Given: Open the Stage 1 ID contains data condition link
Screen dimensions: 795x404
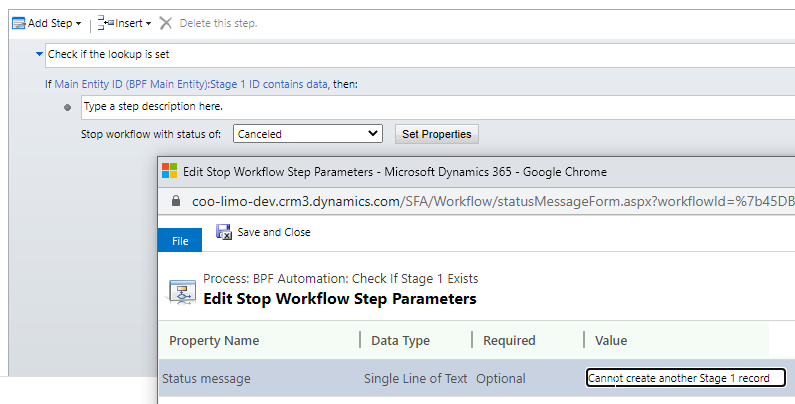Looking at the screenshot, I should tap(191, 84).
